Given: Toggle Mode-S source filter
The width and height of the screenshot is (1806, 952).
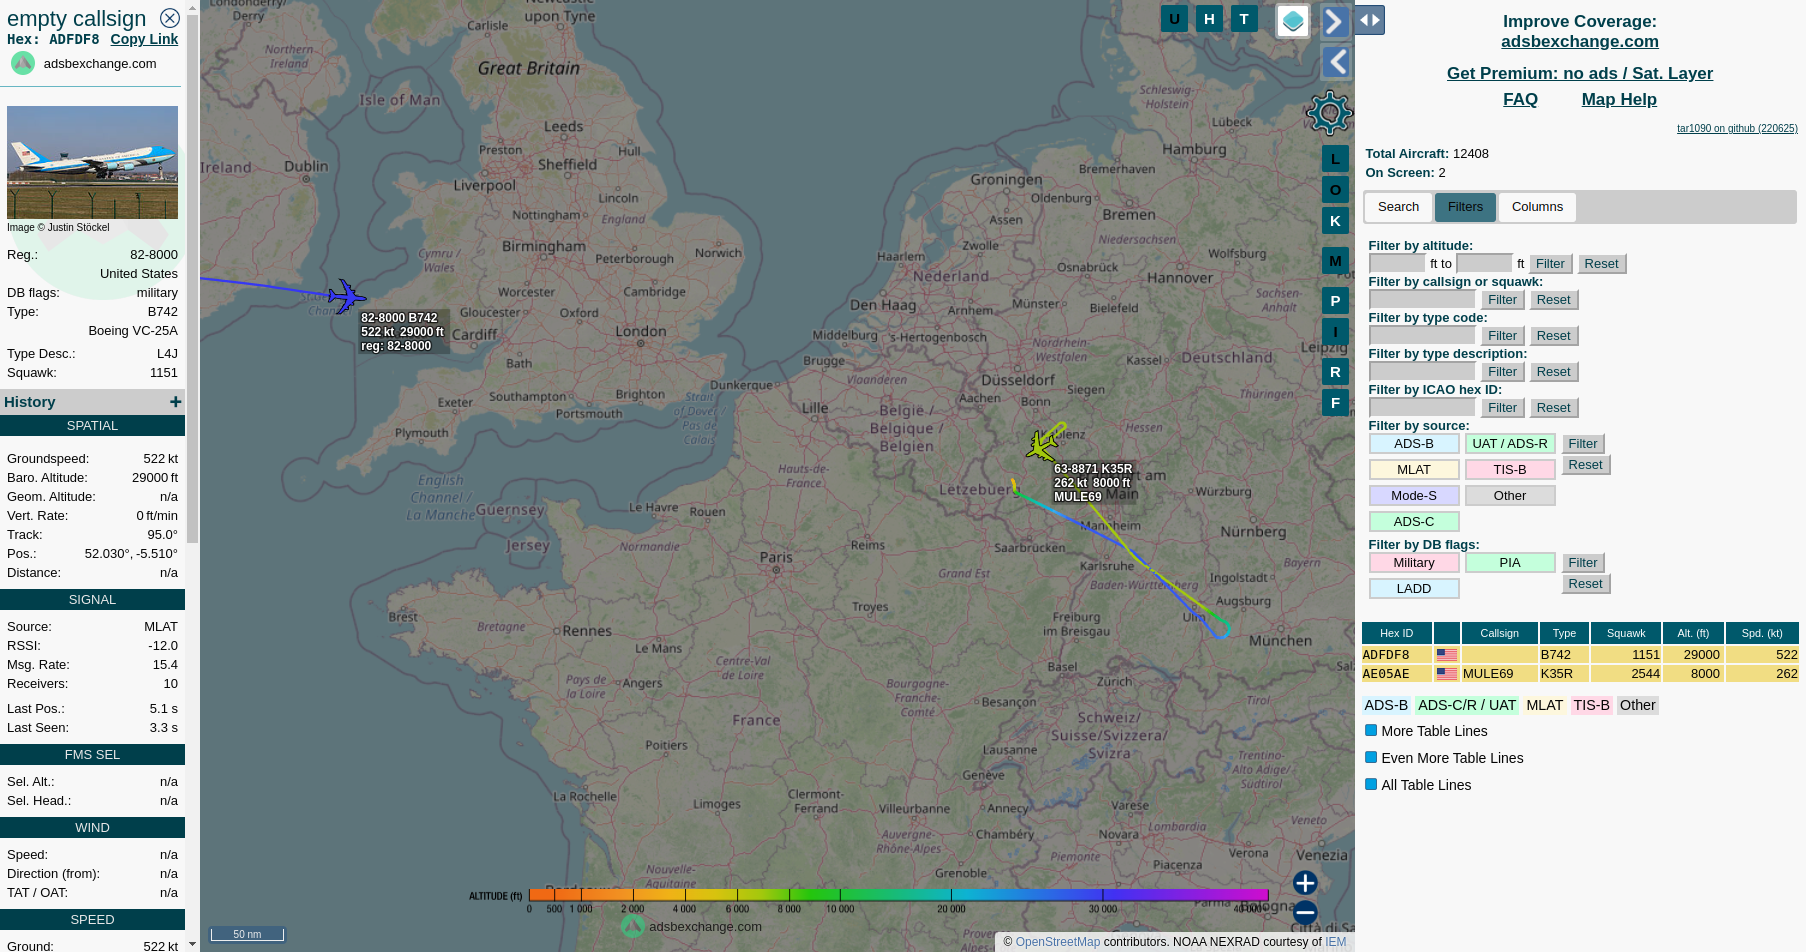Looking at the screenshot, I should click(x=1413, y=495).
